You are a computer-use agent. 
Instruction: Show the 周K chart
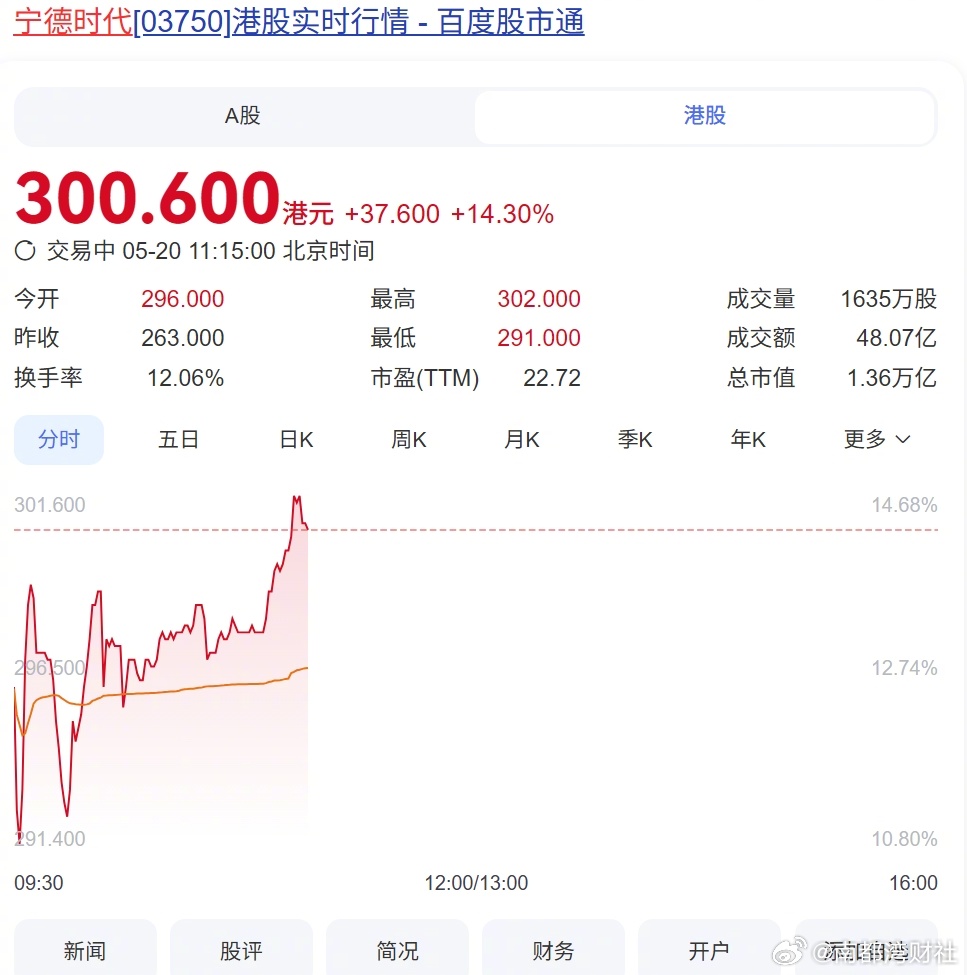coord(409,440)
